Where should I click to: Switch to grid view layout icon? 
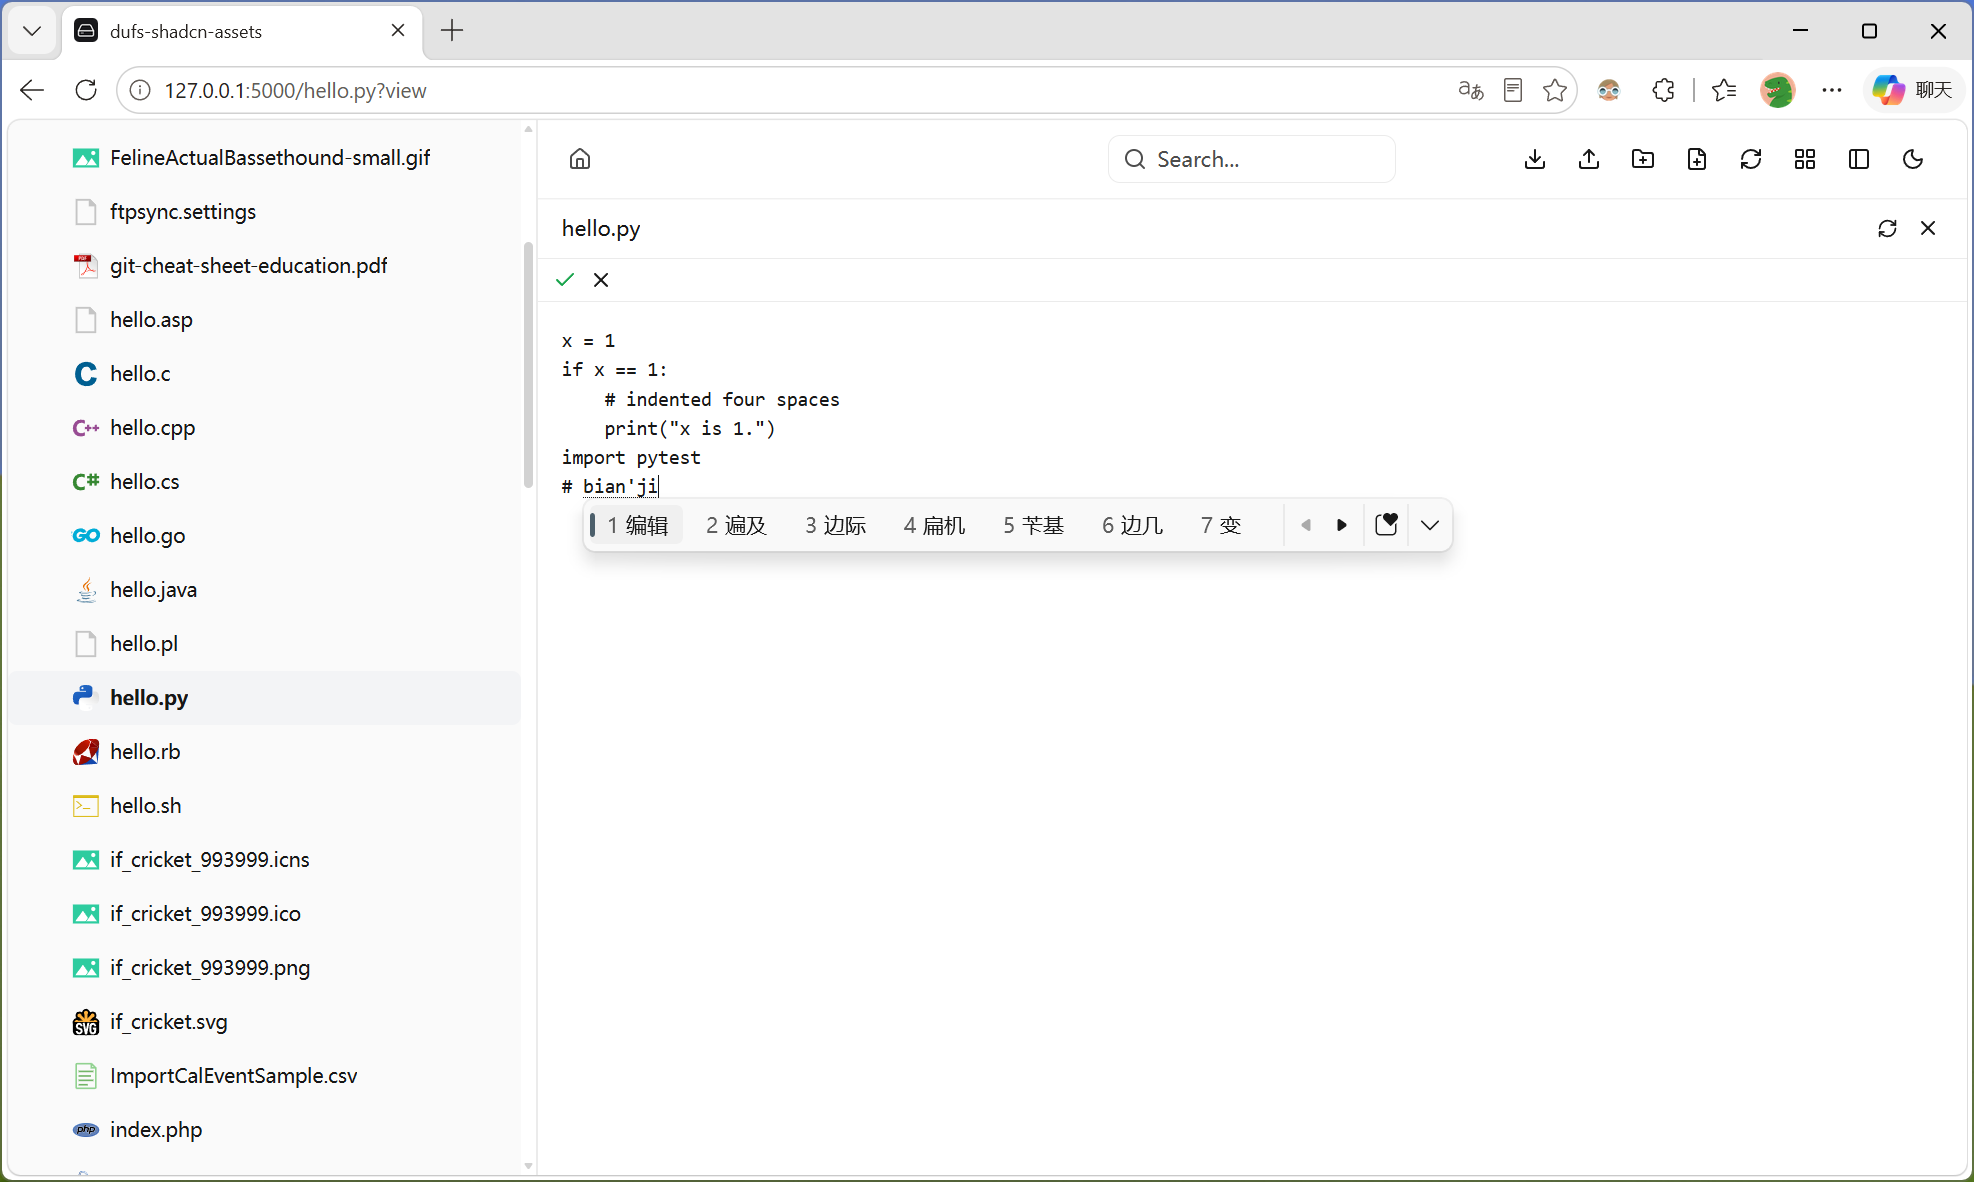tap(1805, 159)
